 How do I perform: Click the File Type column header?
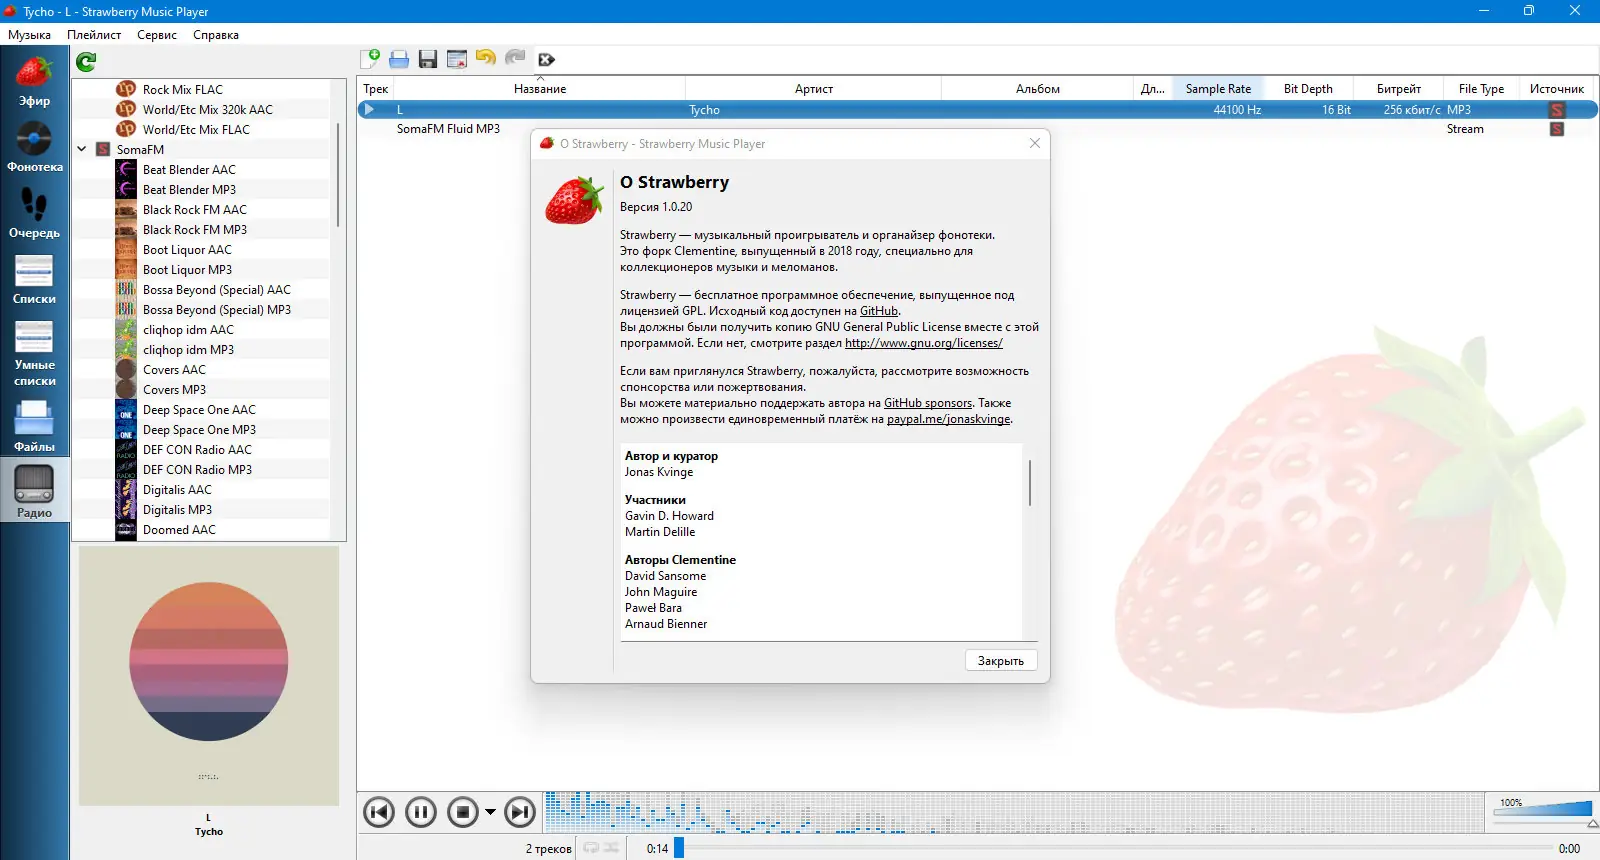(x=1481, y=89)
